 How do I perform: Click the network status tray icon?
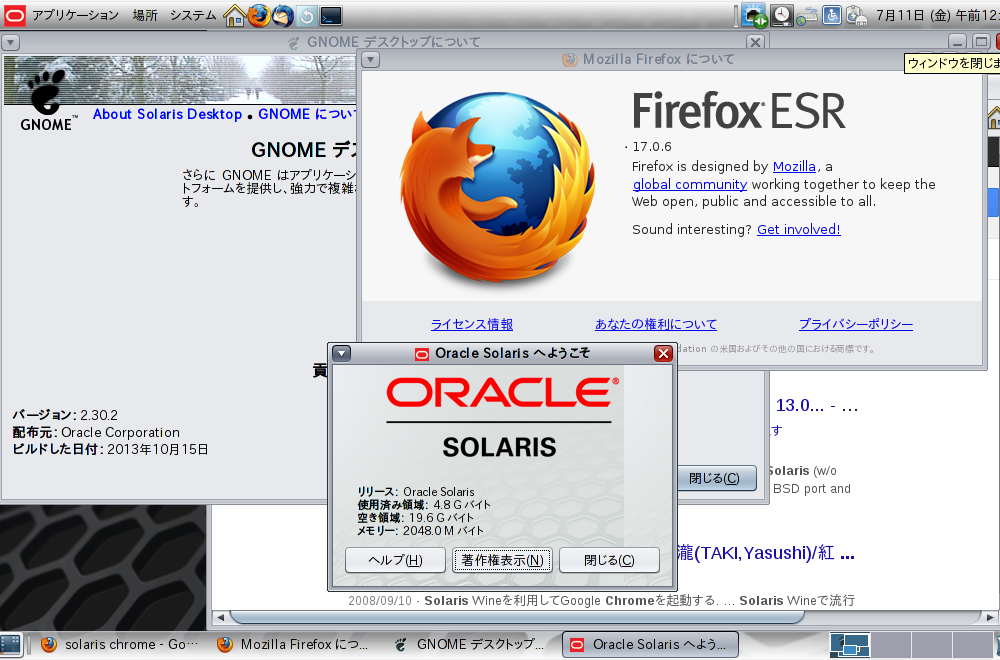click(754, 15)
